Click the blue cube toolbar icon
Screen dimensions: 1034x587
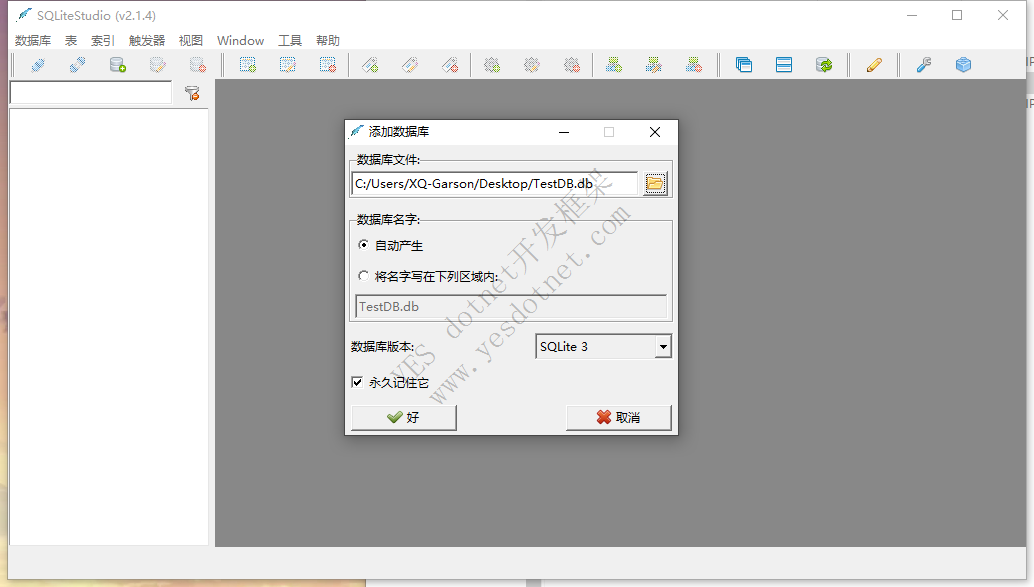click(963, 65)
